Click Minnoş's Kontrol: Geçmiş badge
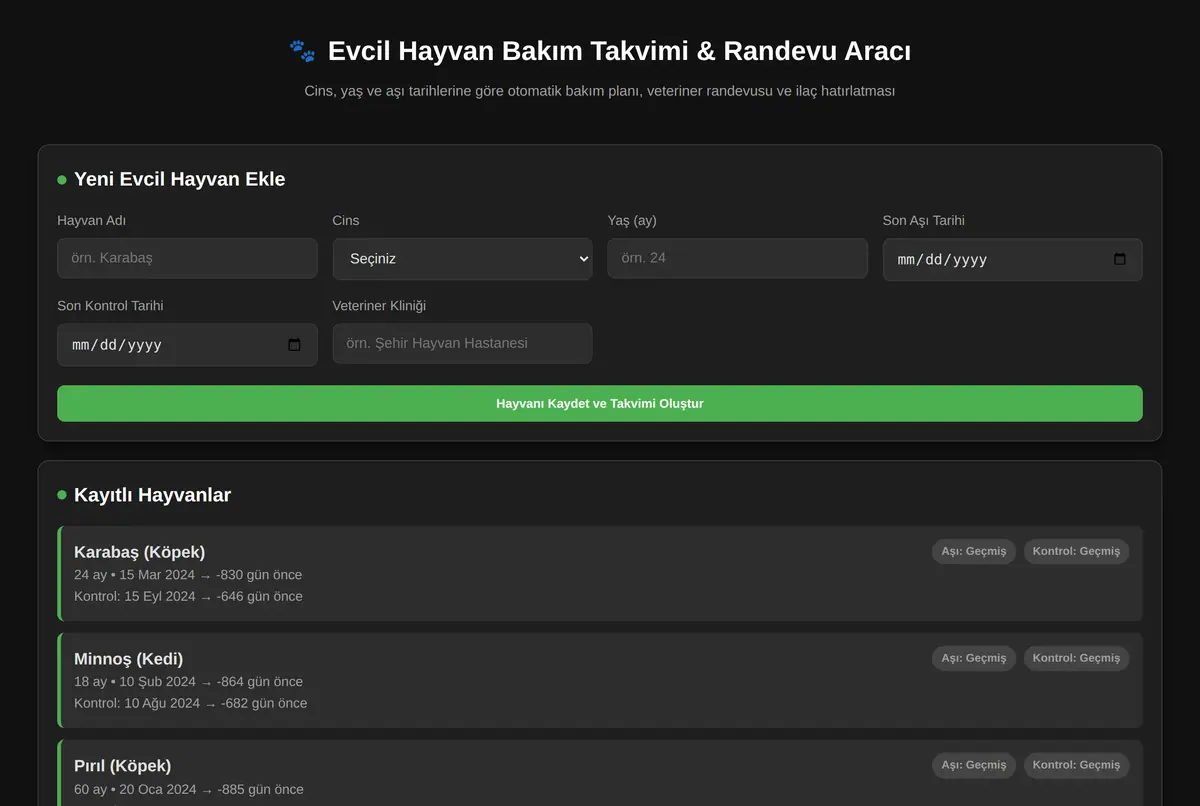This screenshot has height=806, width=1200. click(1076, 658)
